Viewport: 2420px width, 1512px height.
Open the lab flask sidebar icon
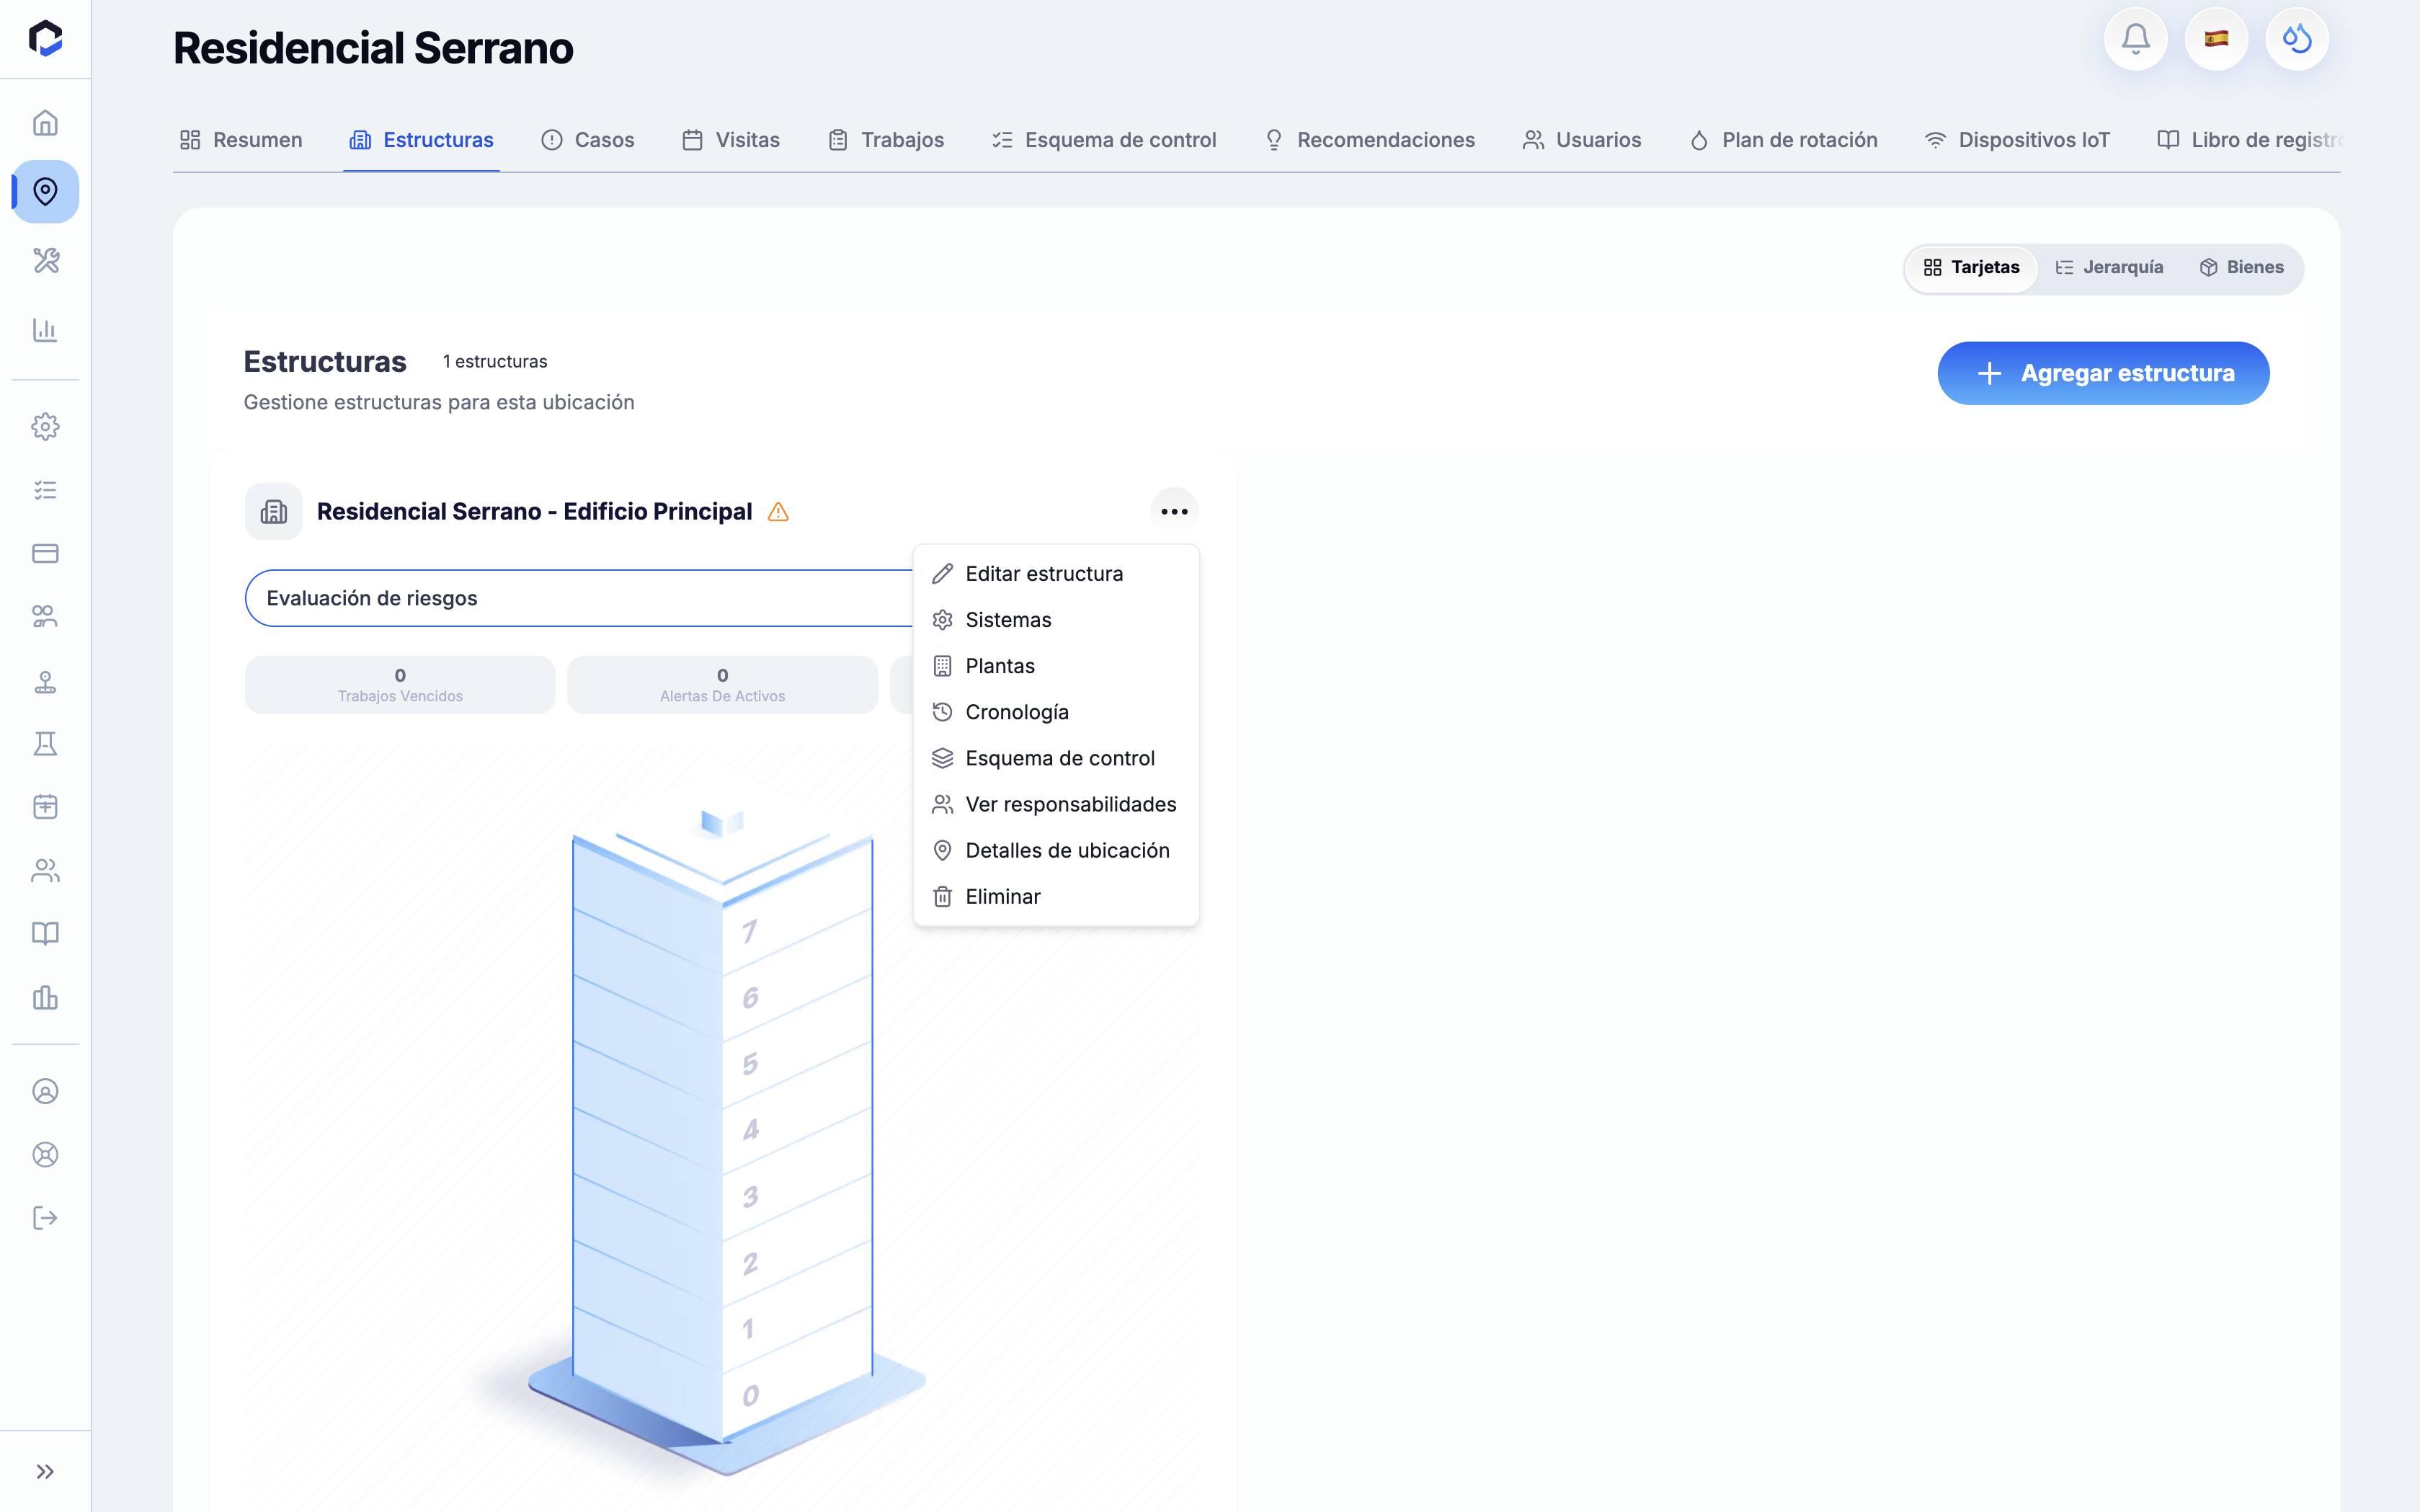tap(45, 744)
